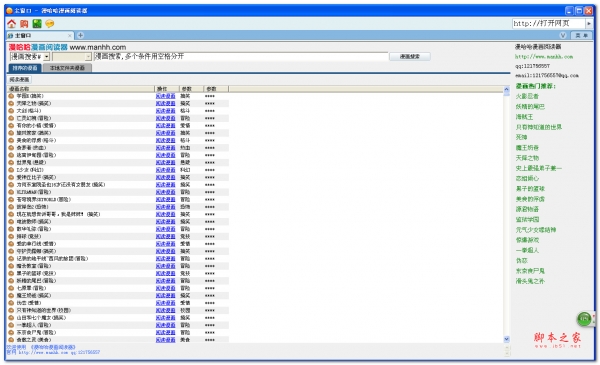
Task: Click icon of 有你的小镇(爱情) row
Action: click(11, 125)
